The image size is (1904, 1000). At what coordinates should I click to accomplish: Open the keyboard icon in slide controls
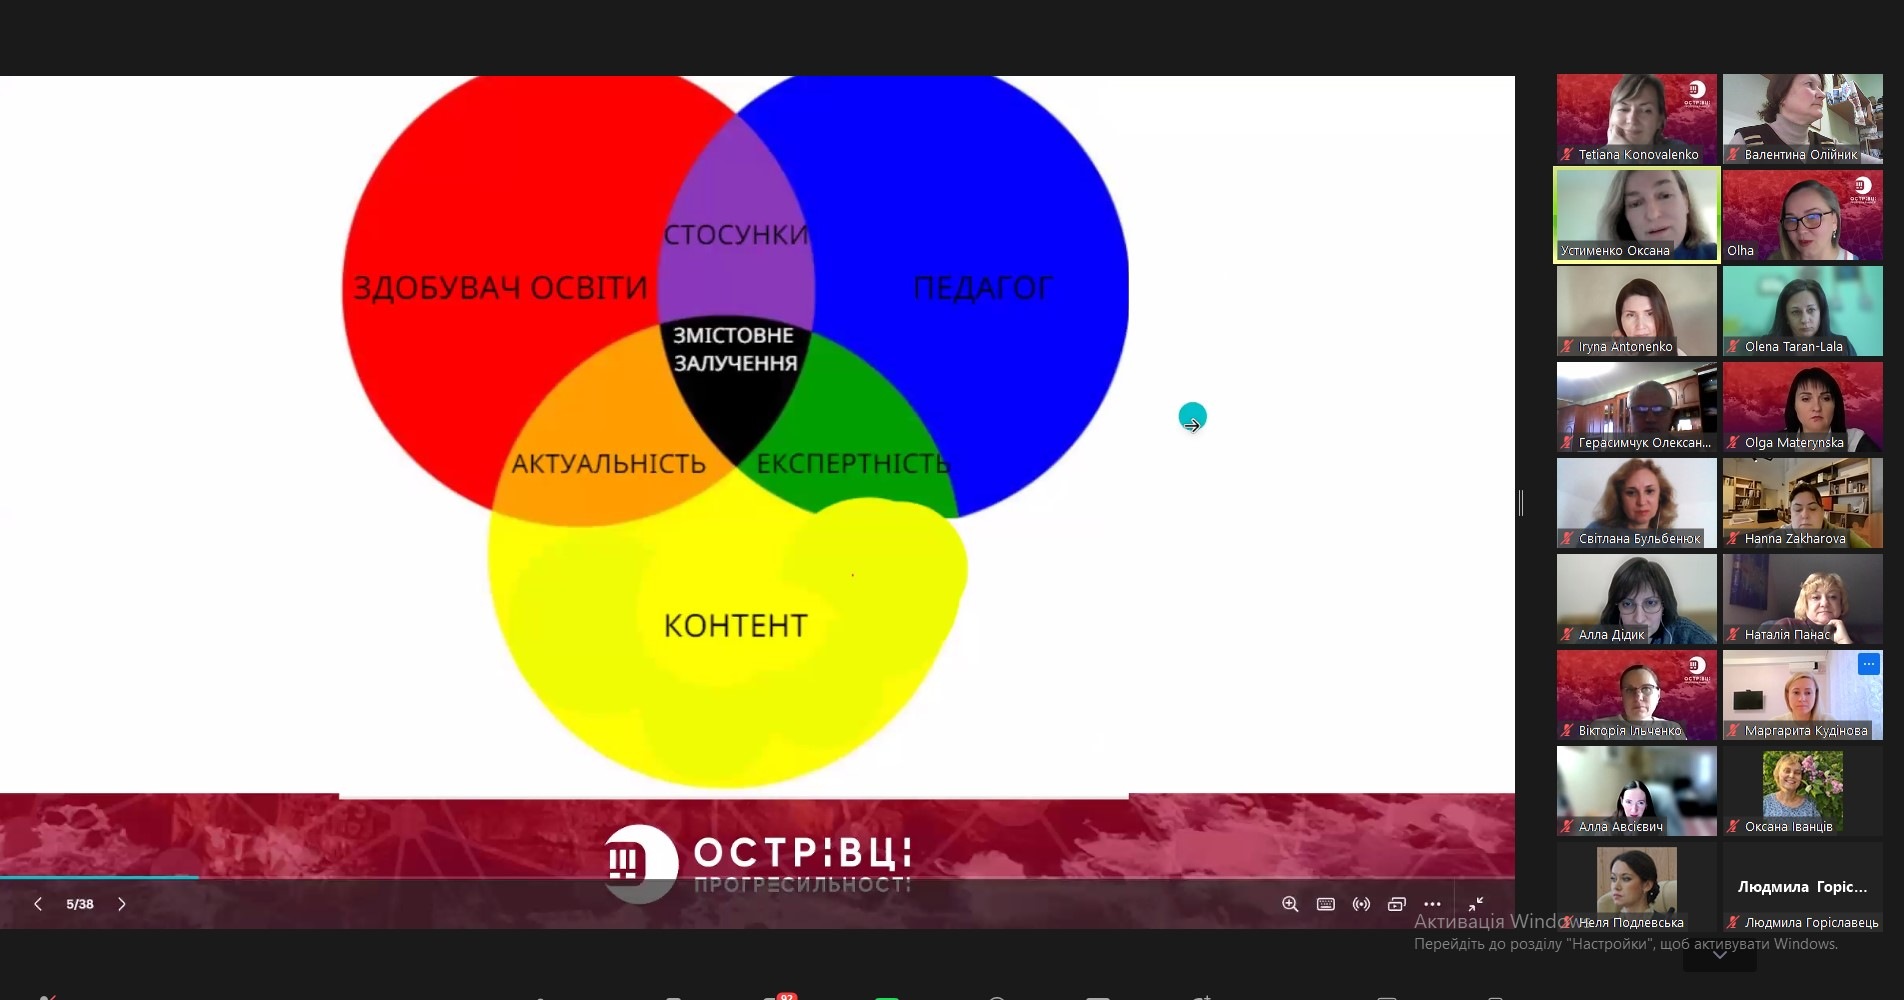(1326, 904)
